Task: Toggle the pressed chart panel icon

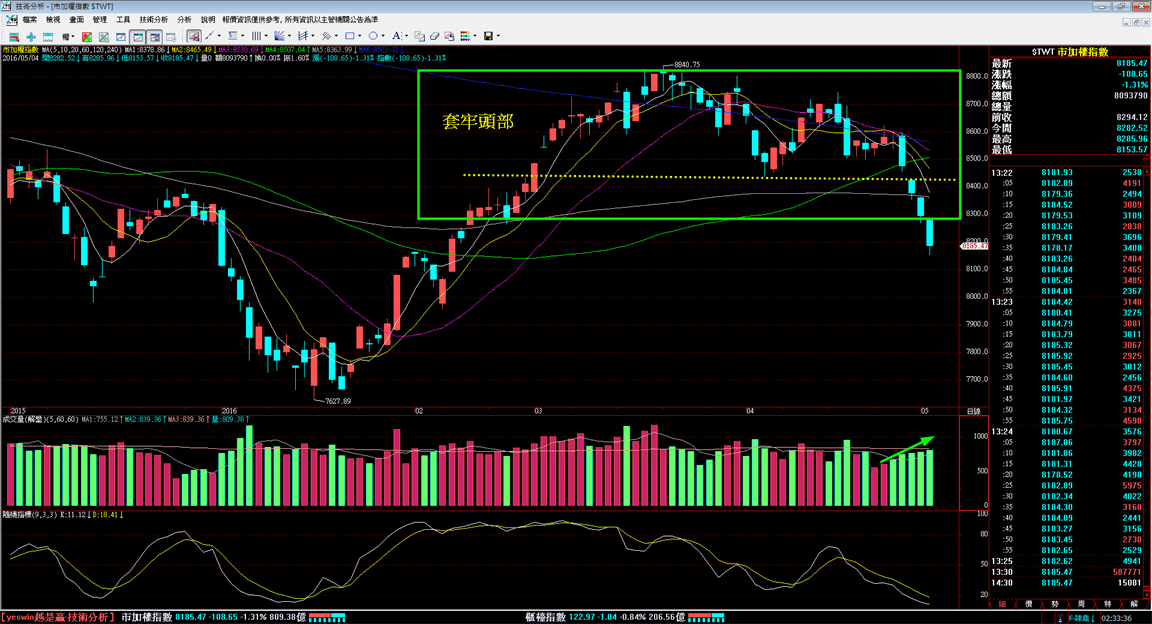Action: click(x=138, y=36)
